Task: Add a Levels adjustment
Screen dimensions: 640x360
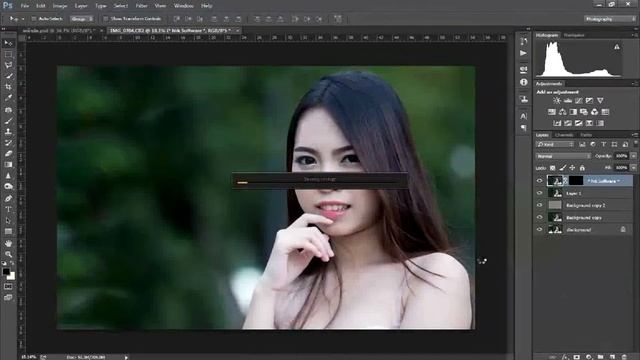Action: (568, 100)
